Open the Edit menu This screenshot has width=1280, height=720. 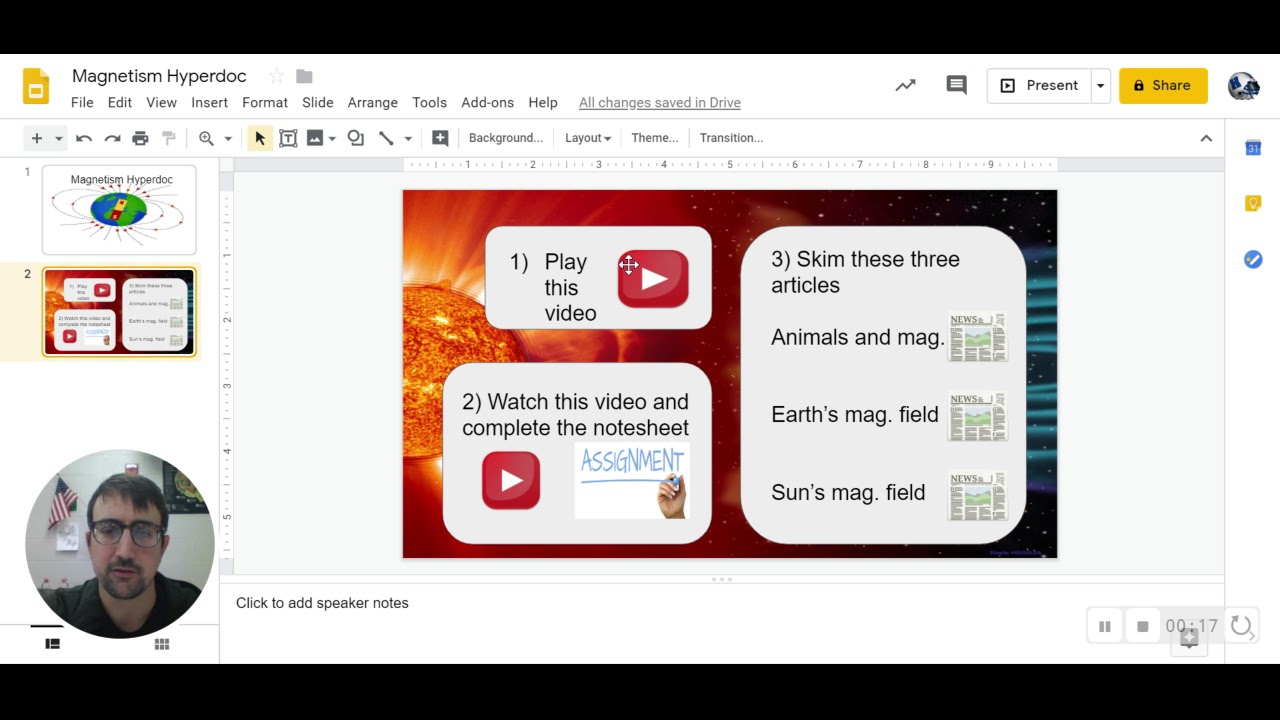(x=120, y=102)
